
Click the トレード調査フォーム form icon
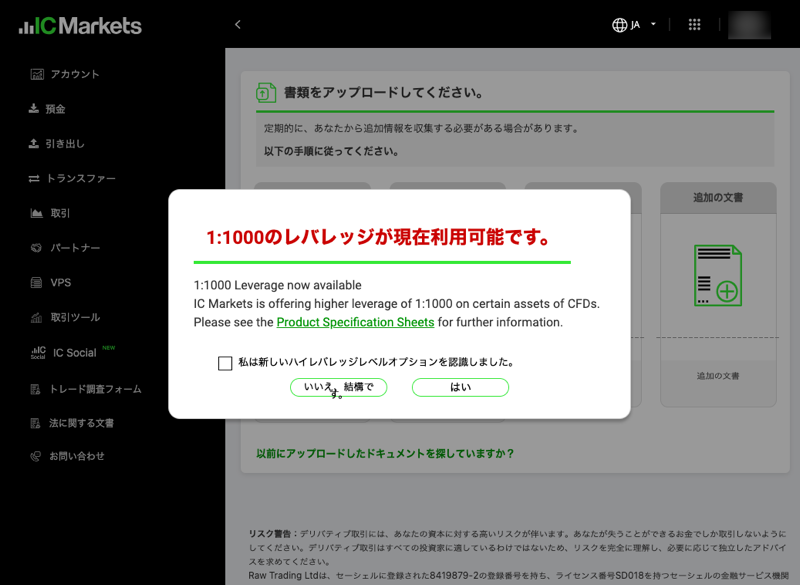[35, 390]
